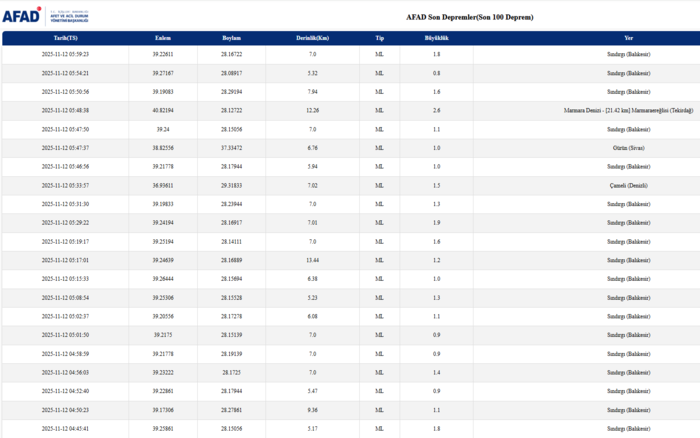Select the Derinlik(Km) column header
This screenshot has width=700, height=438.
click(x=313, y=38)
